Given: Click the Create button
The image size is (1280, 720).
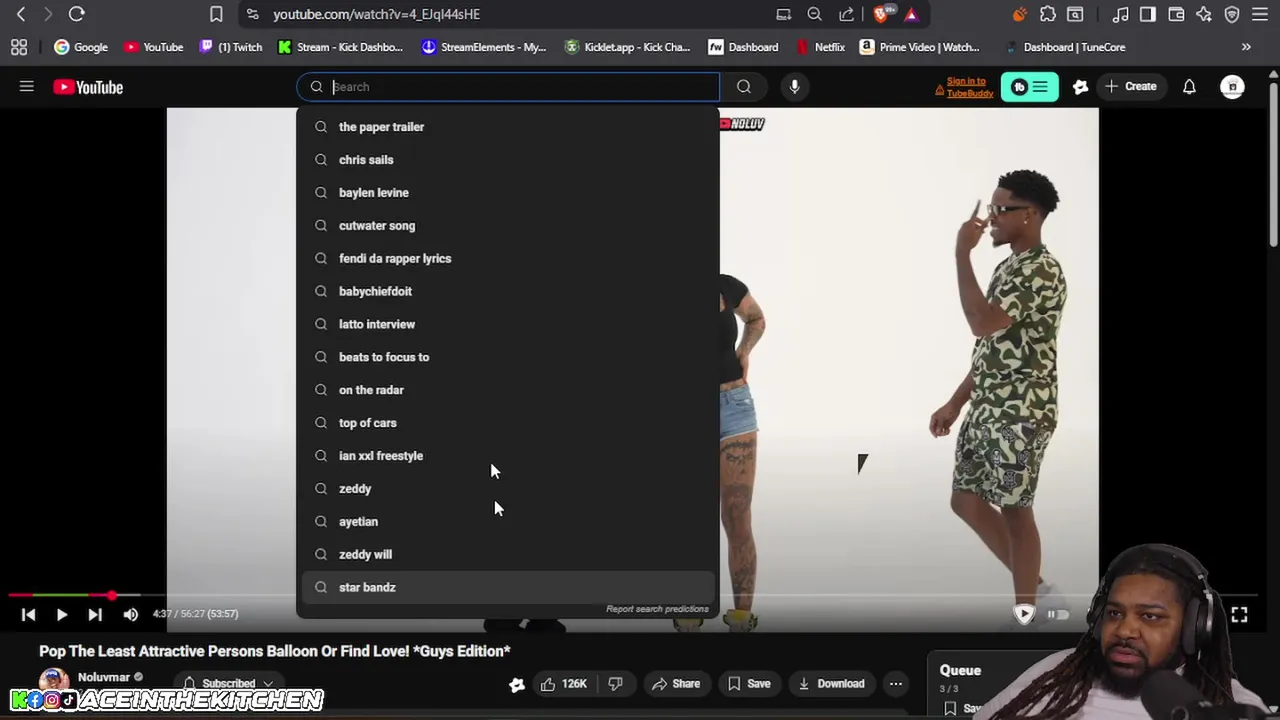Looking at the screenshot, I should click(x=1131, y=87).
